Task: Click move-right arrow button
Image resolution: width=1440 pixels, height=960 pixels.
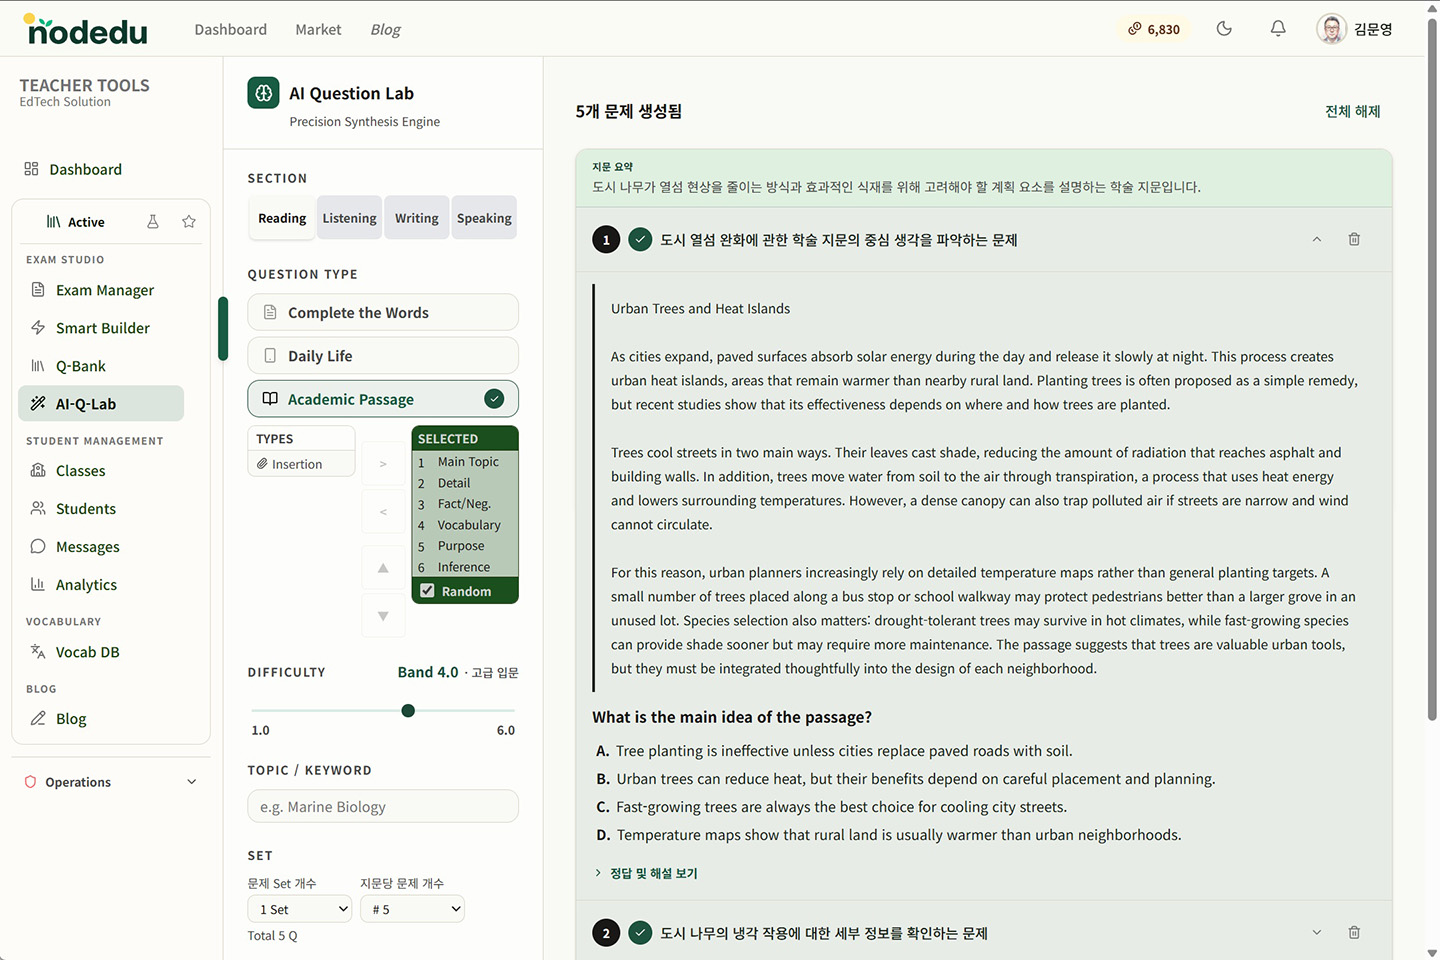Action: [383, 464]
